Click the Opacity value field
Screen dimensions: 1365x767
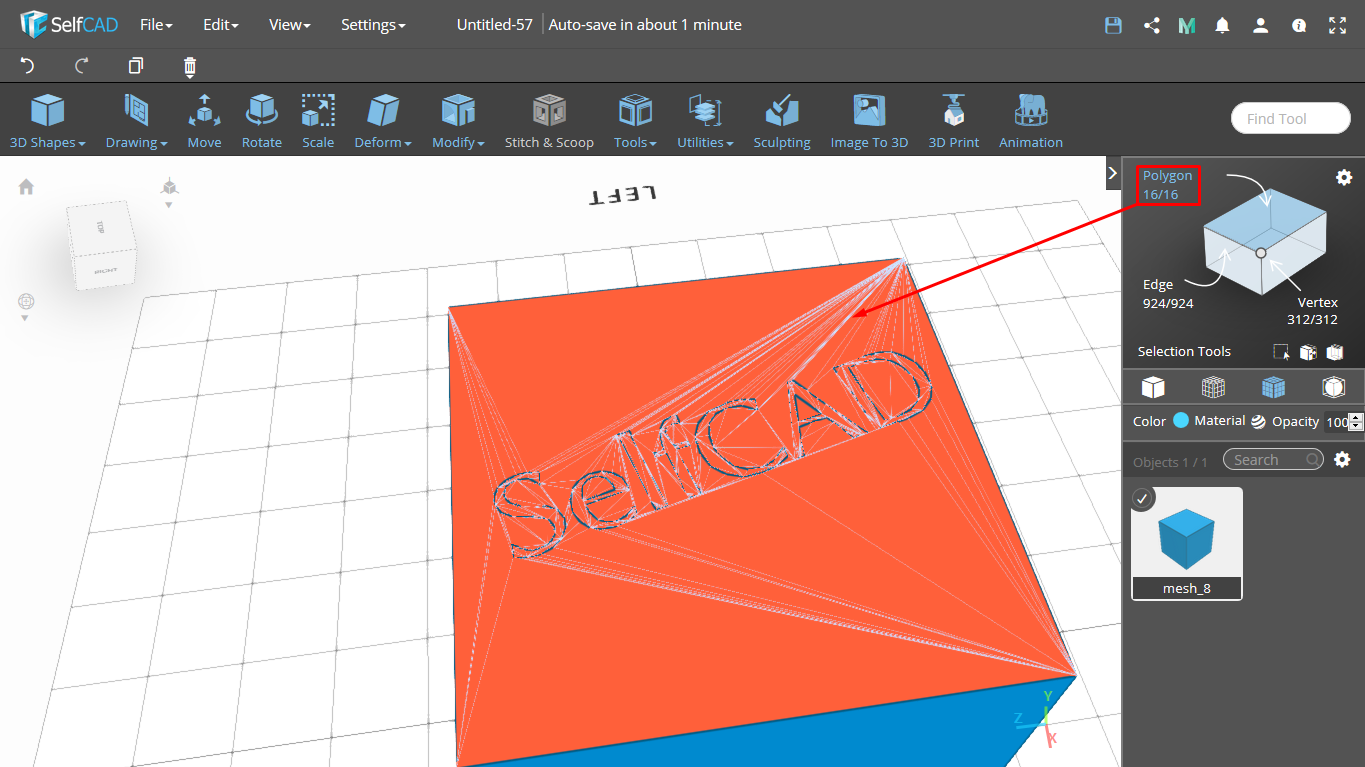(x=1336, y=422)
